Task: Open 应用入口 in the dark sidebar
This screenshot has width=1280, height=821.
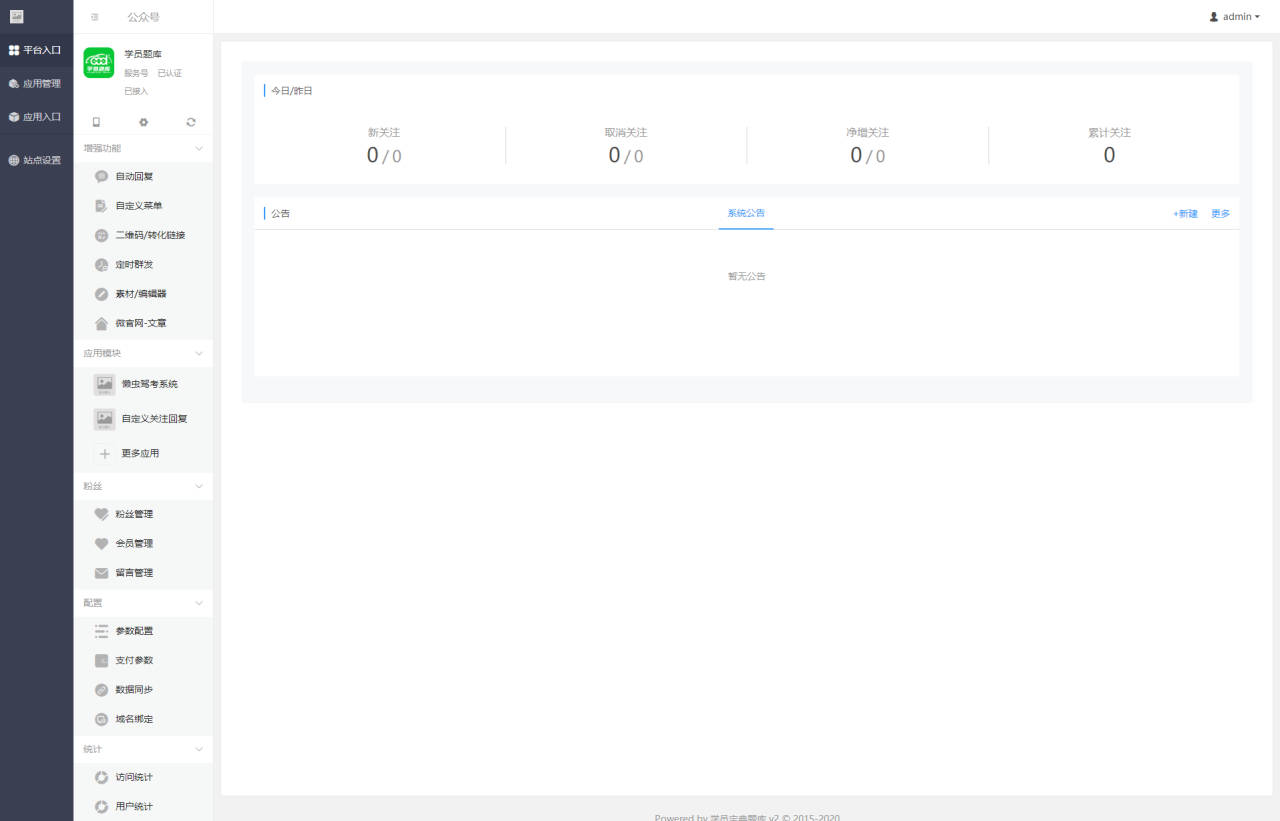Action: click(36, 117)
